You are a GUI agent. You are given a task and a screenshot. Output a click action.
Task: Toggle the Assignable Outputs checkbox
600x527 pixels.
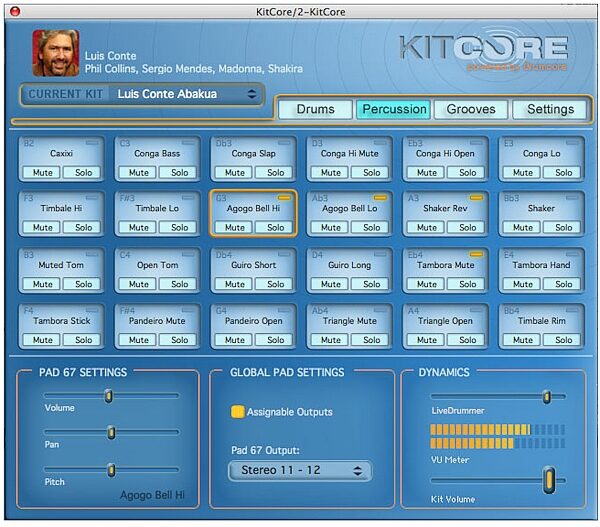coord(237,412)
